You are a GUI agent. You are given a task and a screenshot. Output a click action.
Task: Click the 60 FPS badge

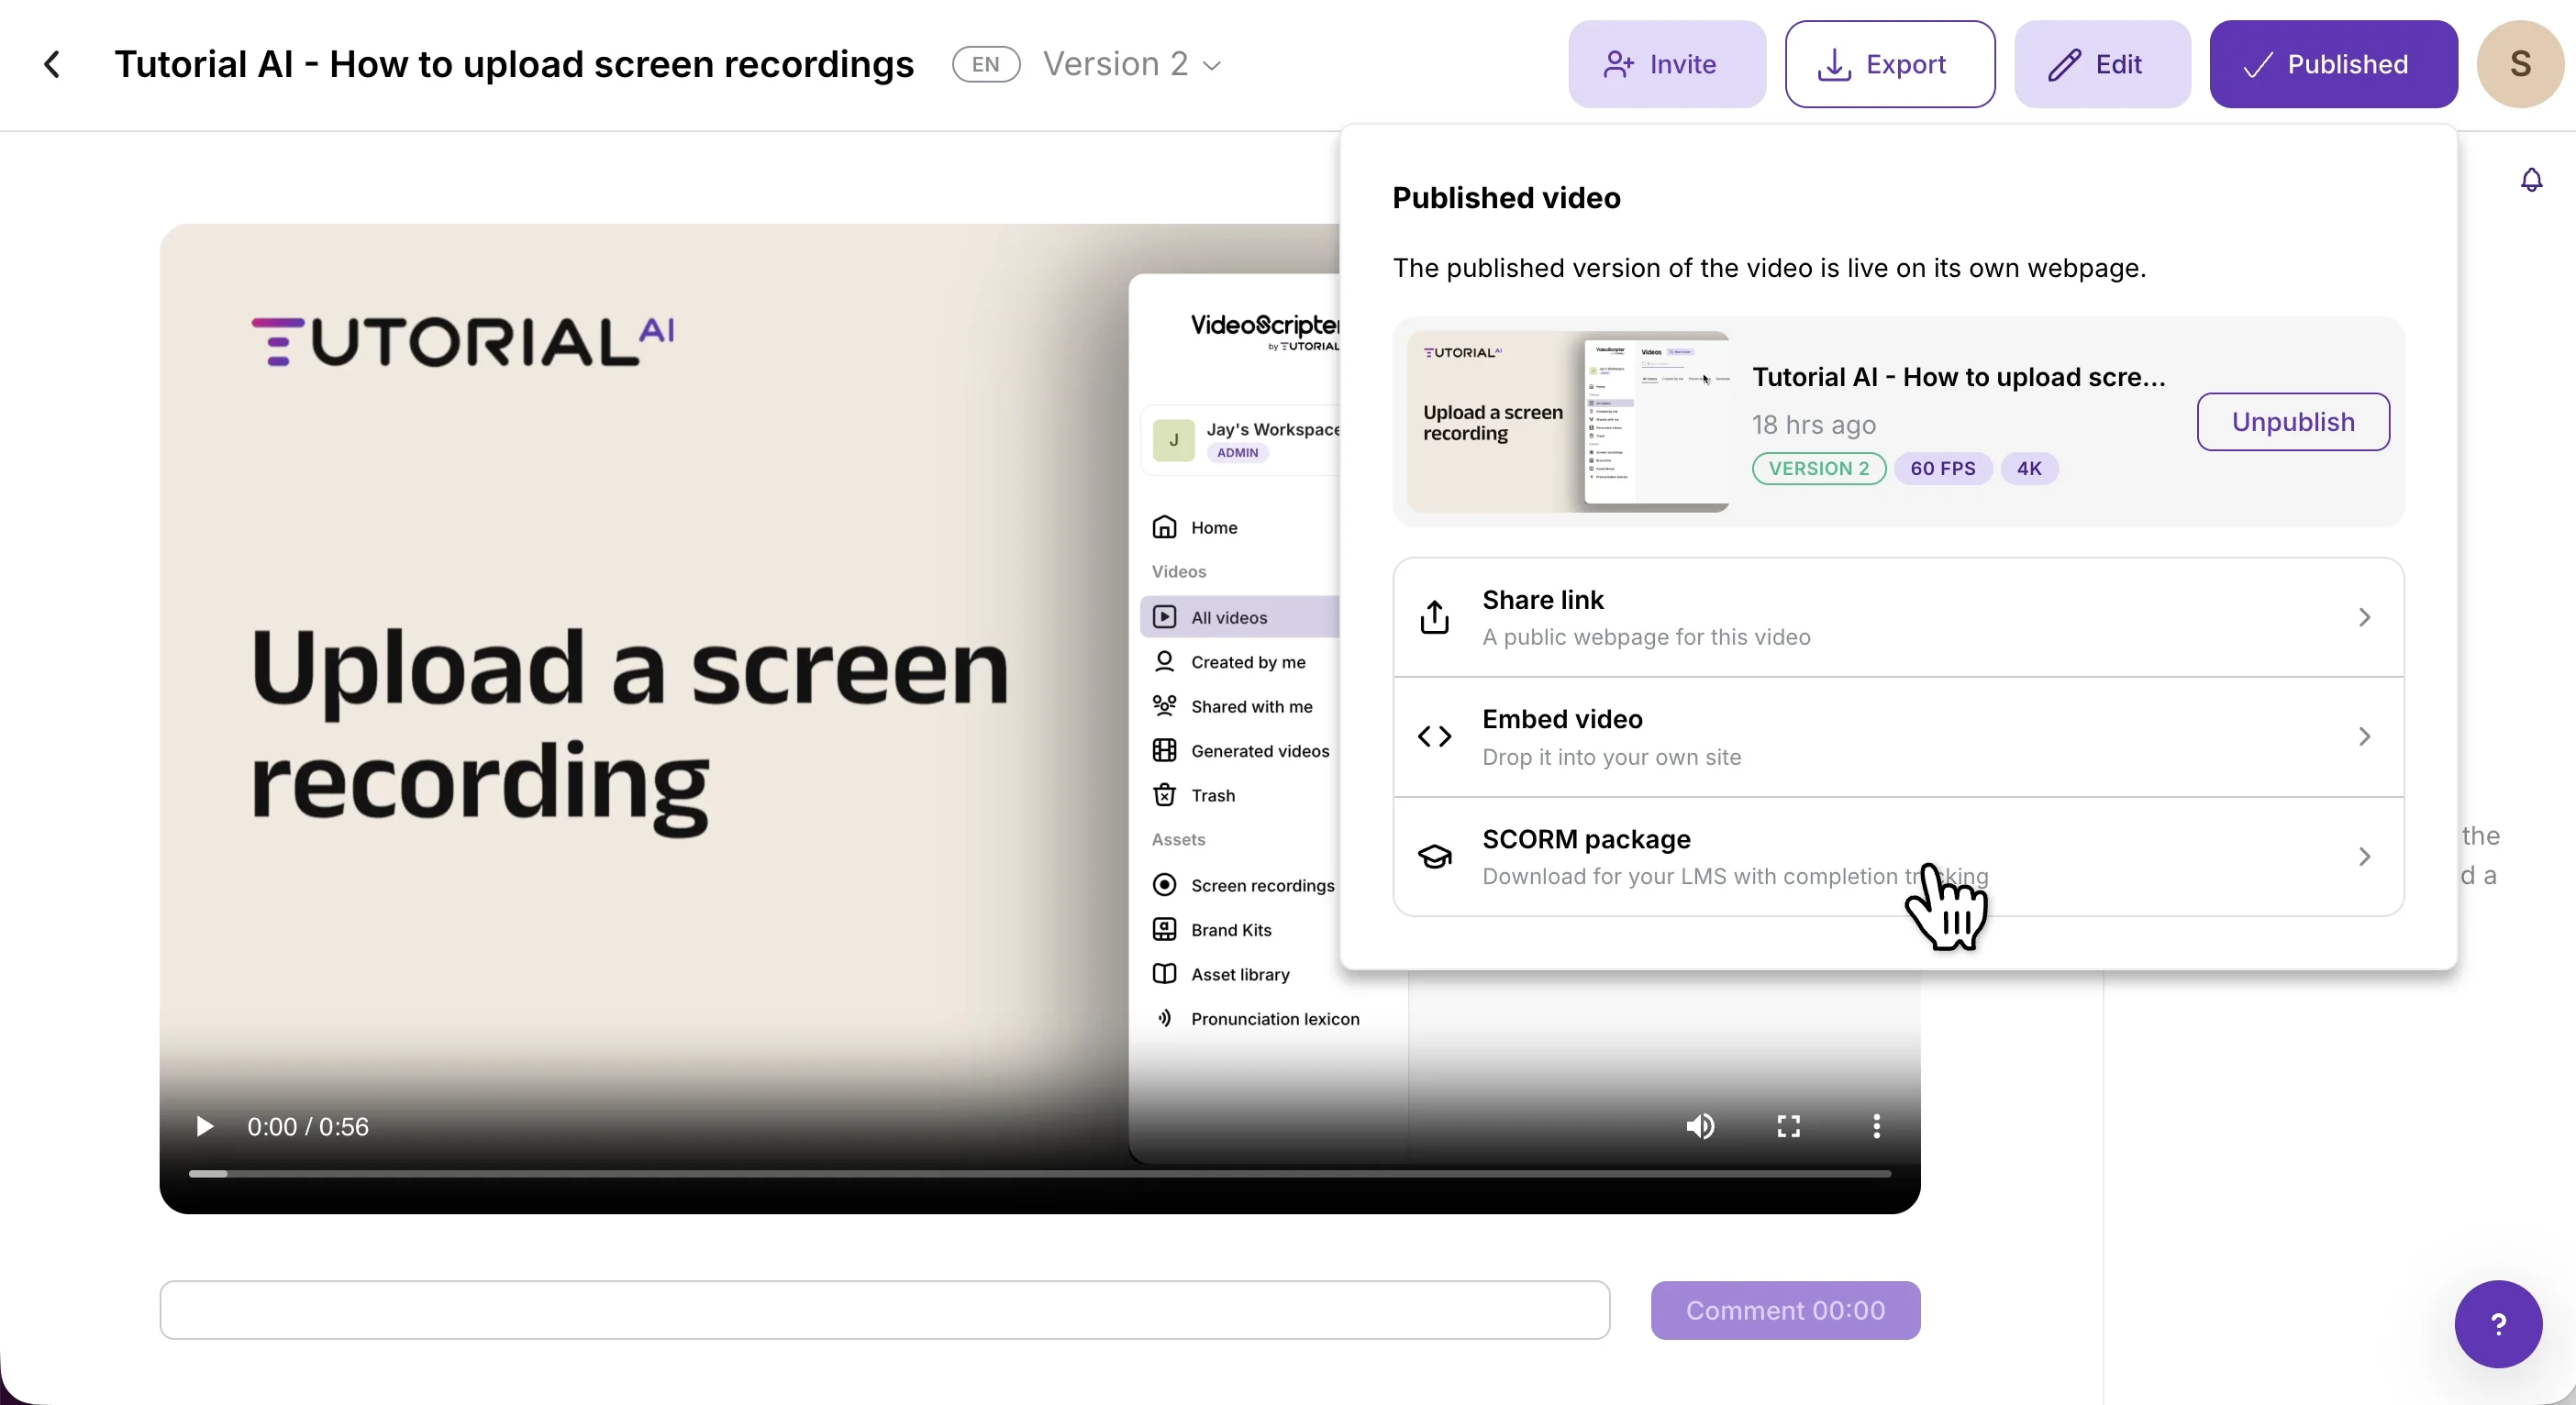[1942, 468]
